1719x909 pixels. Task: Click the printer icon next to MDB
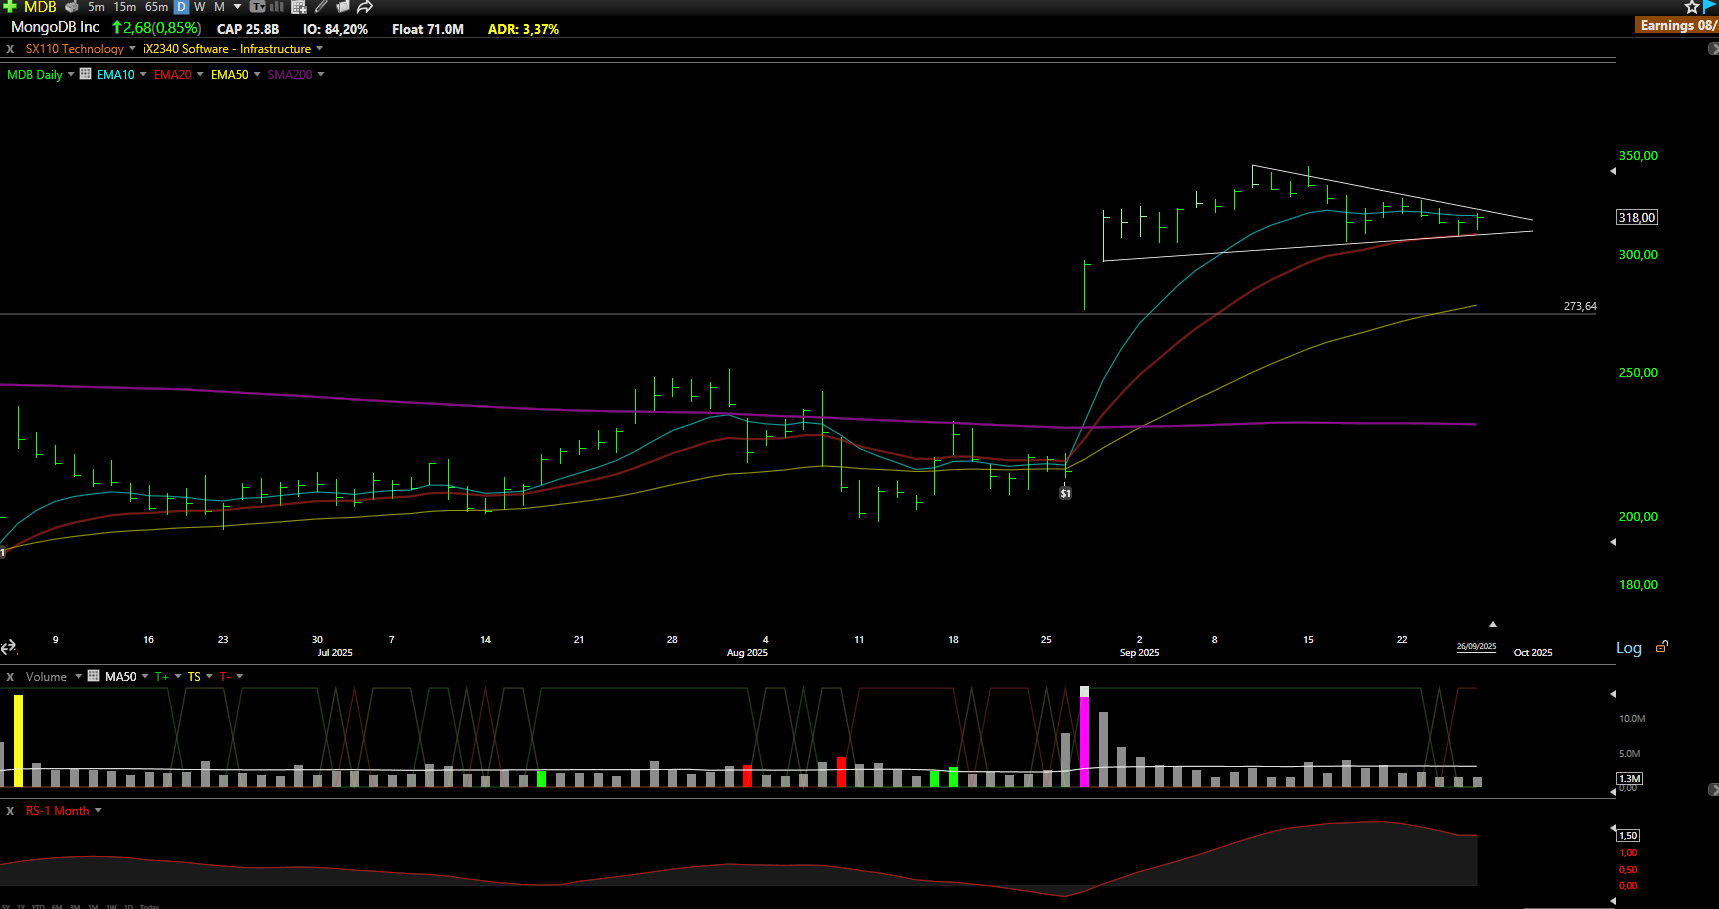(72, 7)
